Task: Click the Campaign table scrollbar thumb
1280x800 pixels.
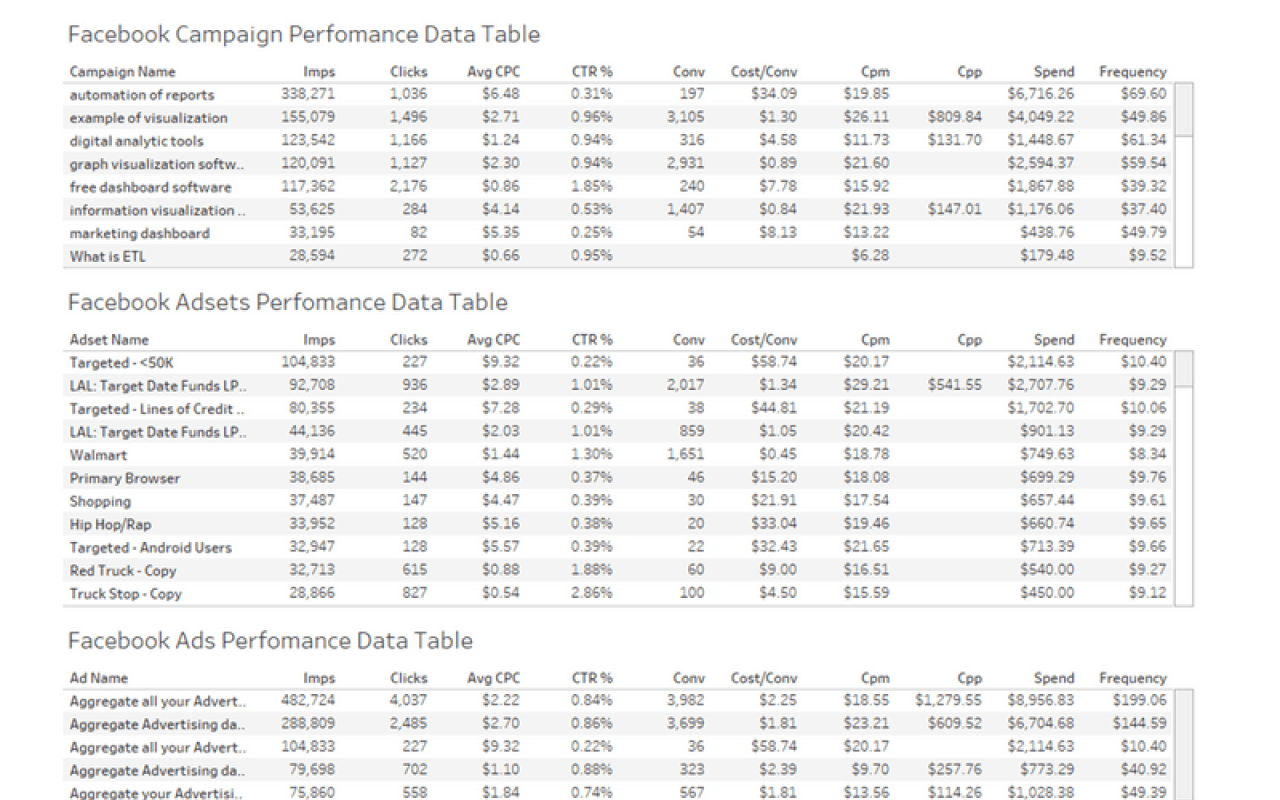Action: coord(1185,110)
